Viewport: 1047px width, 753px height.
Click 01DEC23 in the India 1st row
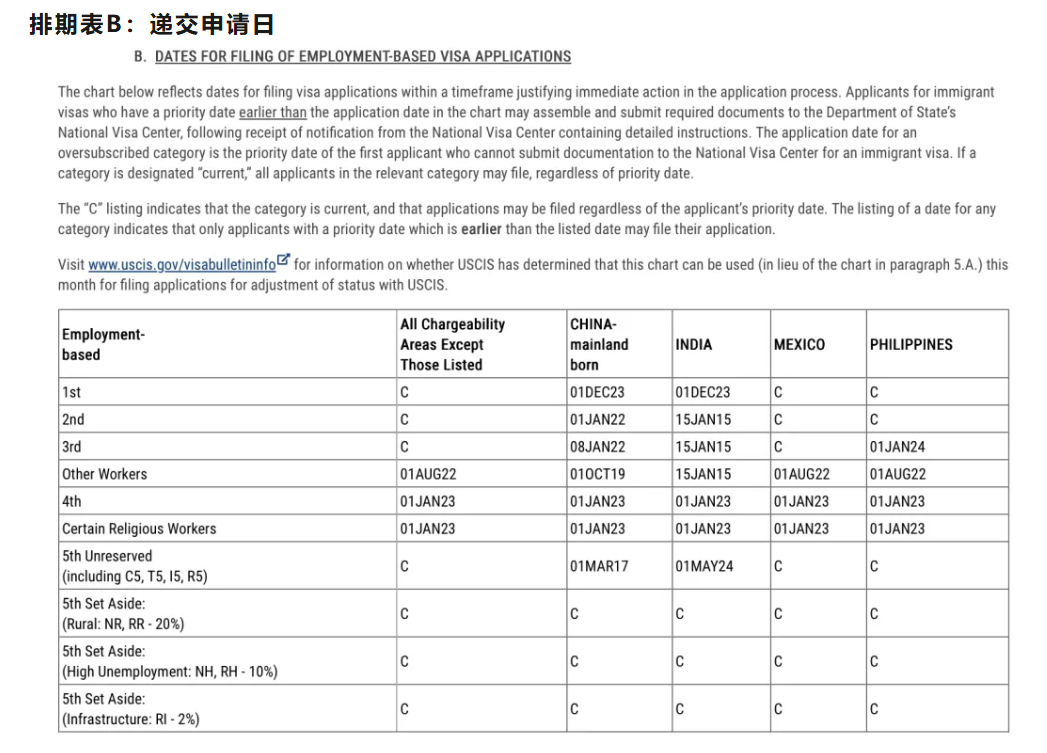[x=702, y=393]
